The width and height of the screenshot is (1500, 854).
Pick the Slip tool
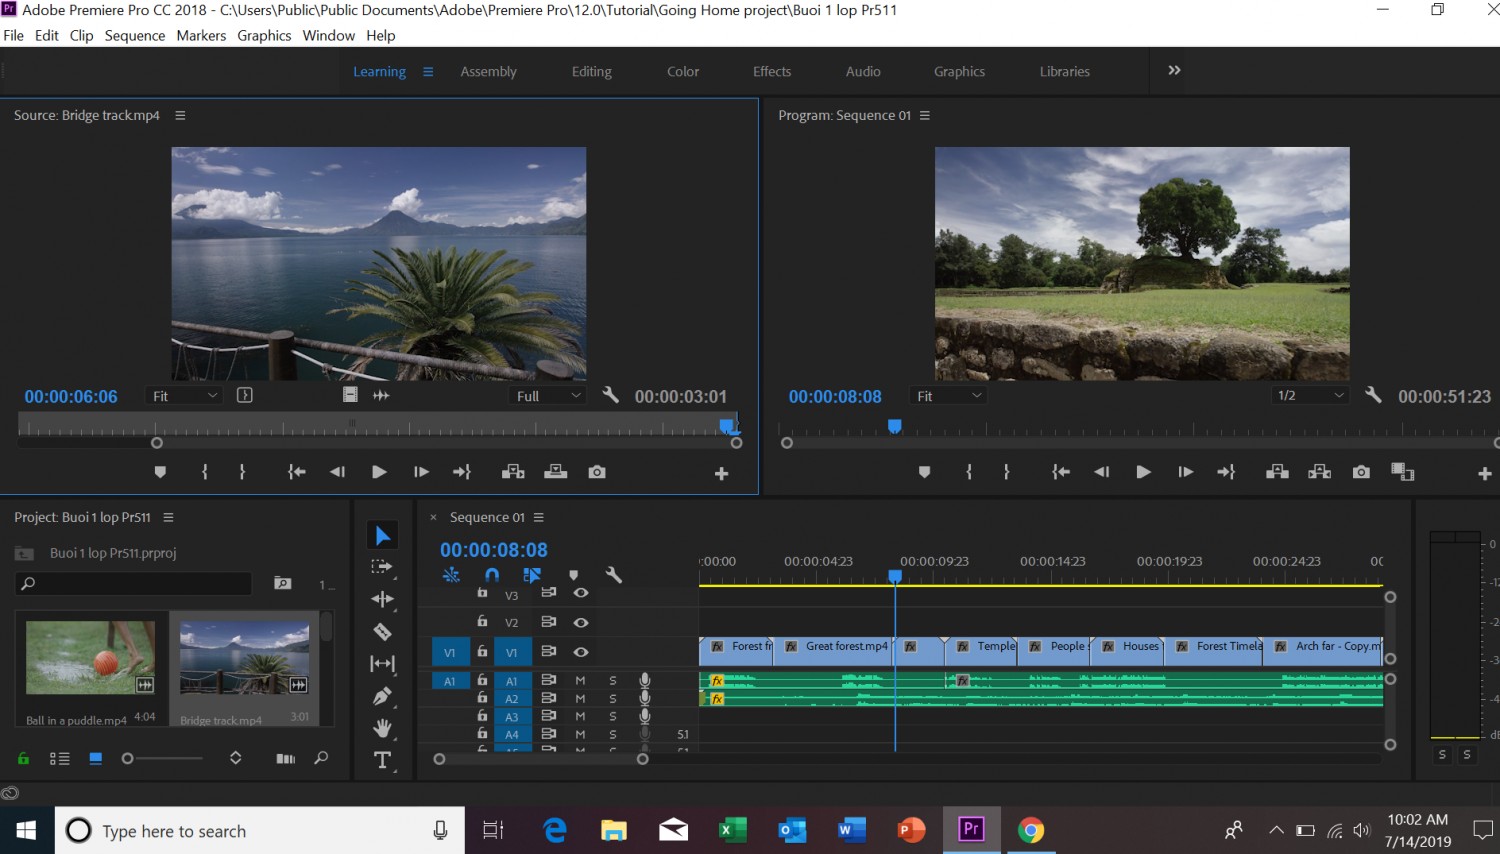[x=382, y=663]
